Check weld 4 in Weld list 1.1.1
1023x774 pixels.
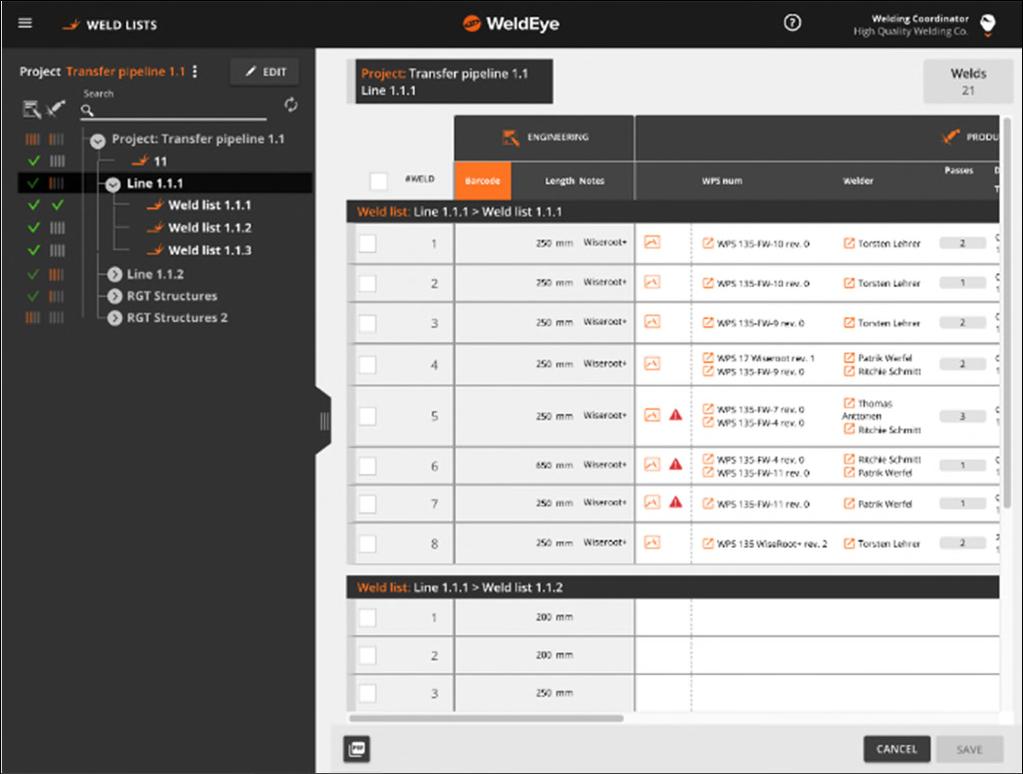(367, 364)
